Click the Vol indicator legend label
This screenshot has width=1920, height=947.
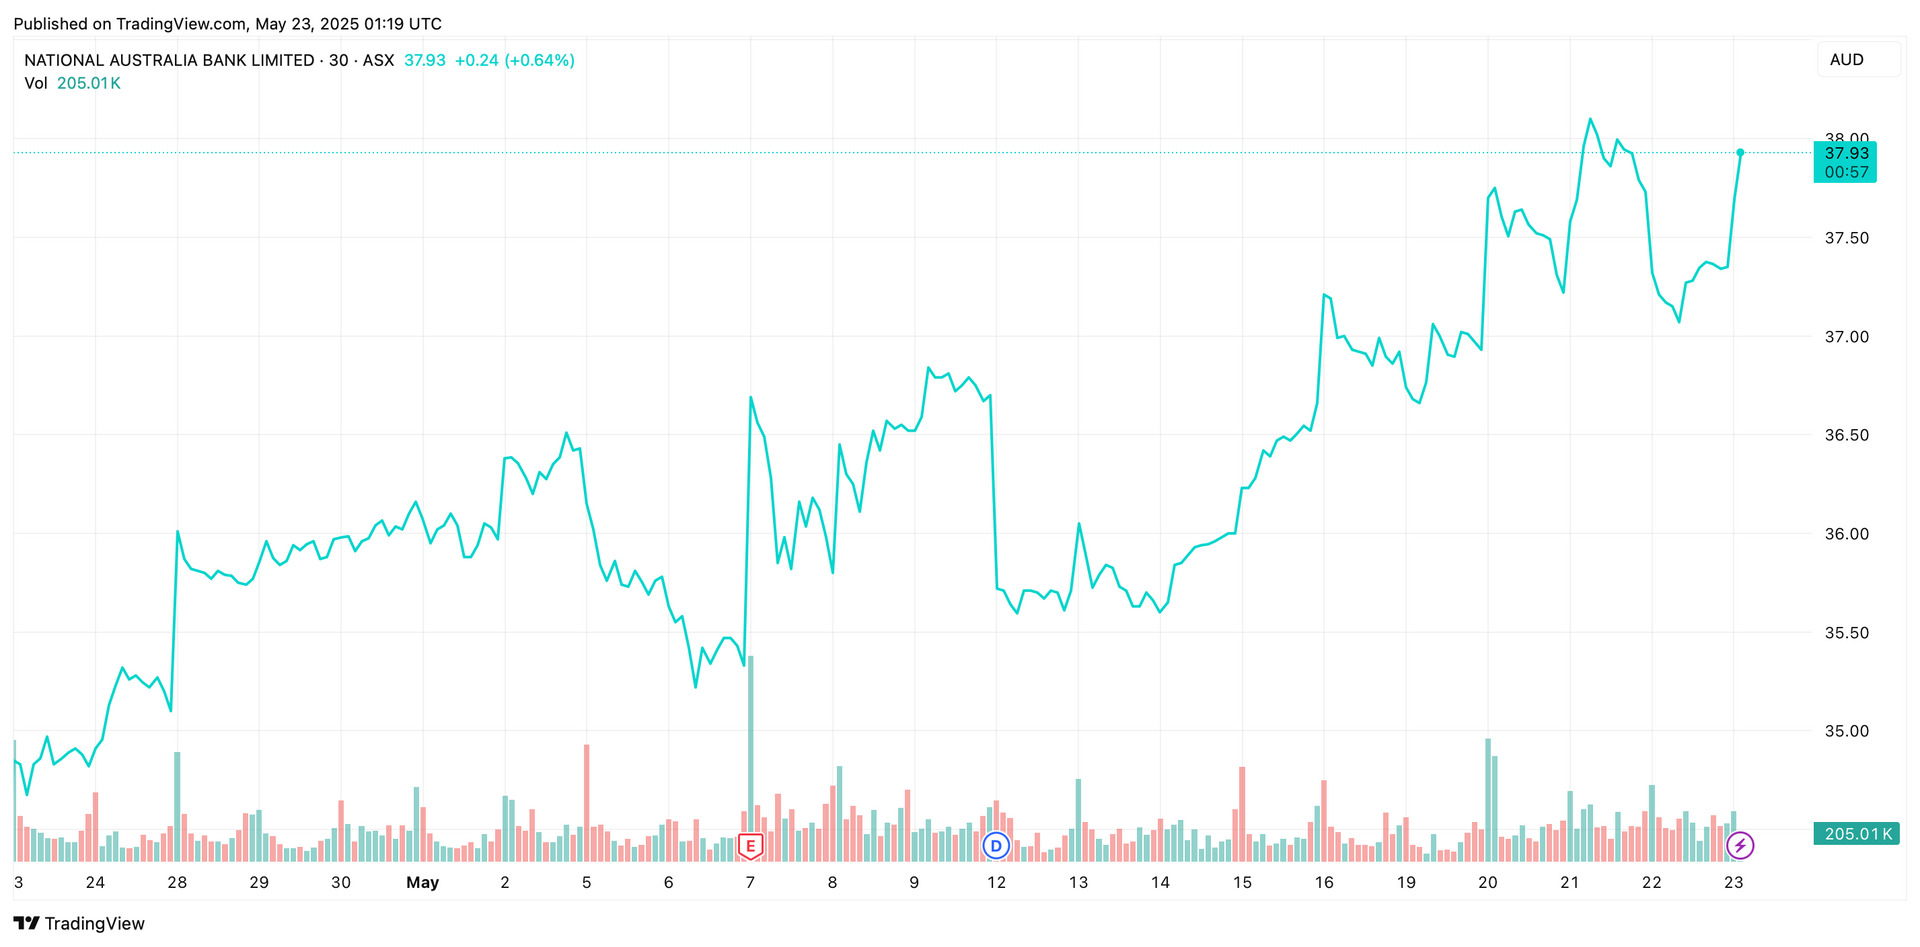(x=36, y=83)
